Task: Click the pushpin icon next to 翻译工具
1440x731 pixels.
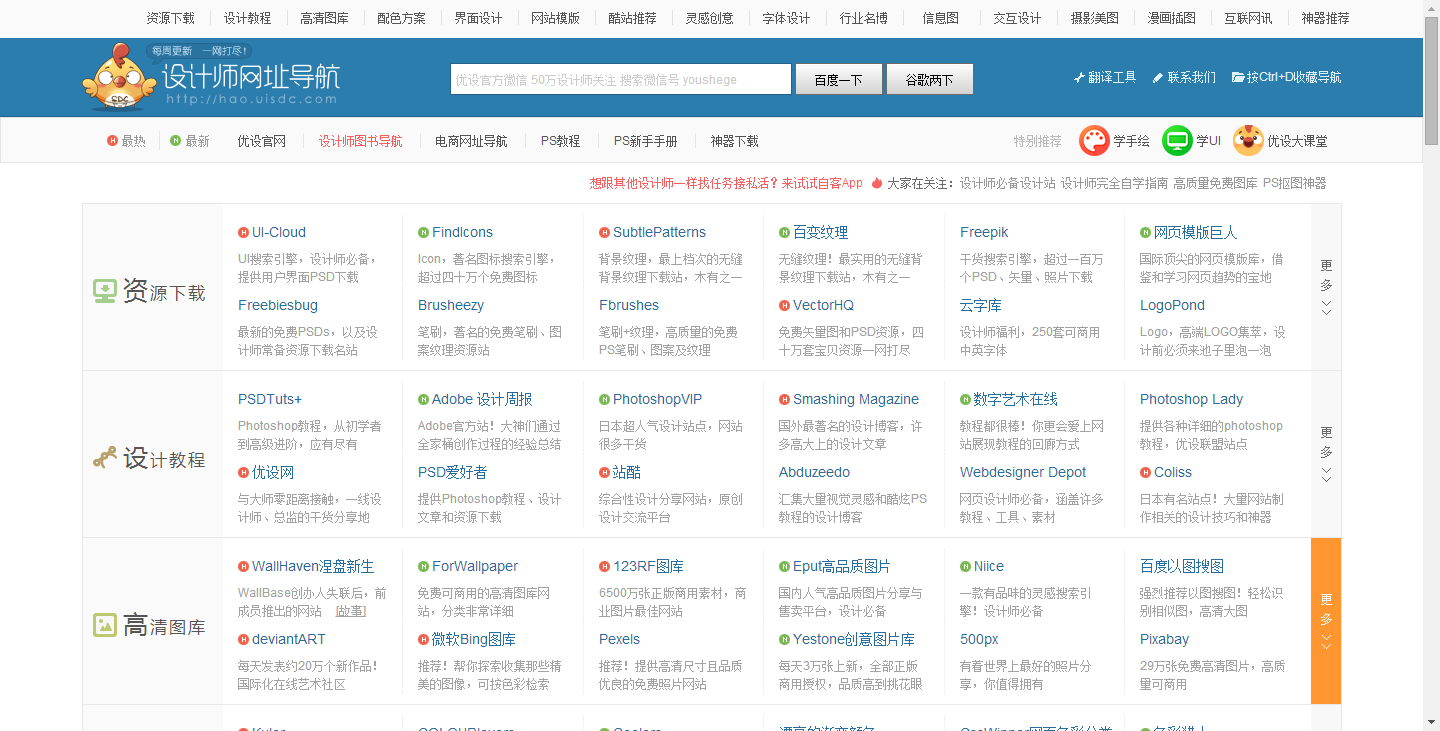Action: point(1078,76)
